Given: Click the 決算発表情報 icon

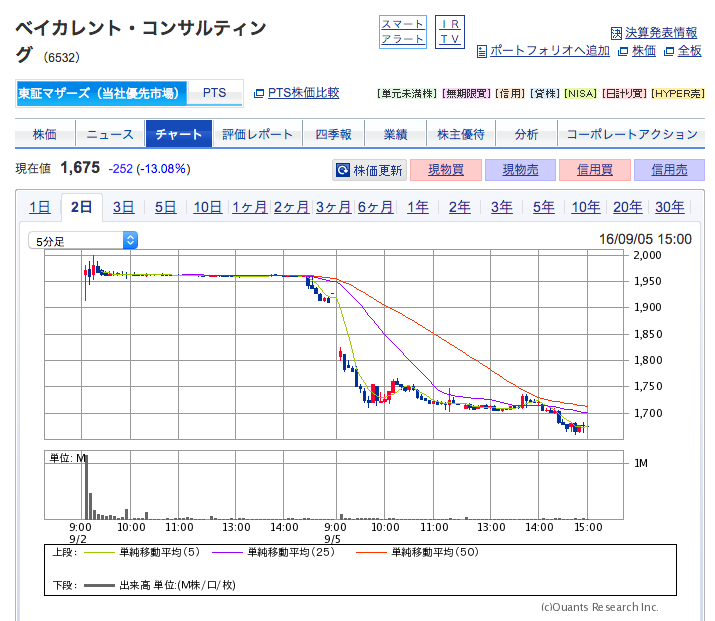Looking at the screenshot, I should 616,33.
